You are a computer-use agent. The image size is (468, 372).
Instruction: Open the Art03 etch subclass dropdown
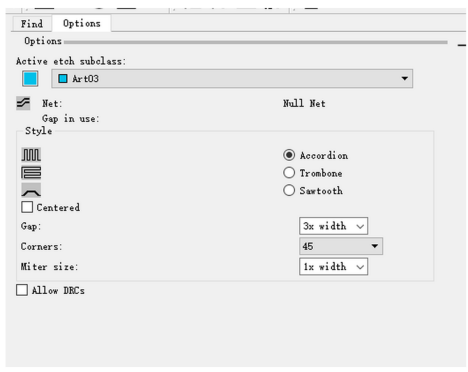[232, 79]
